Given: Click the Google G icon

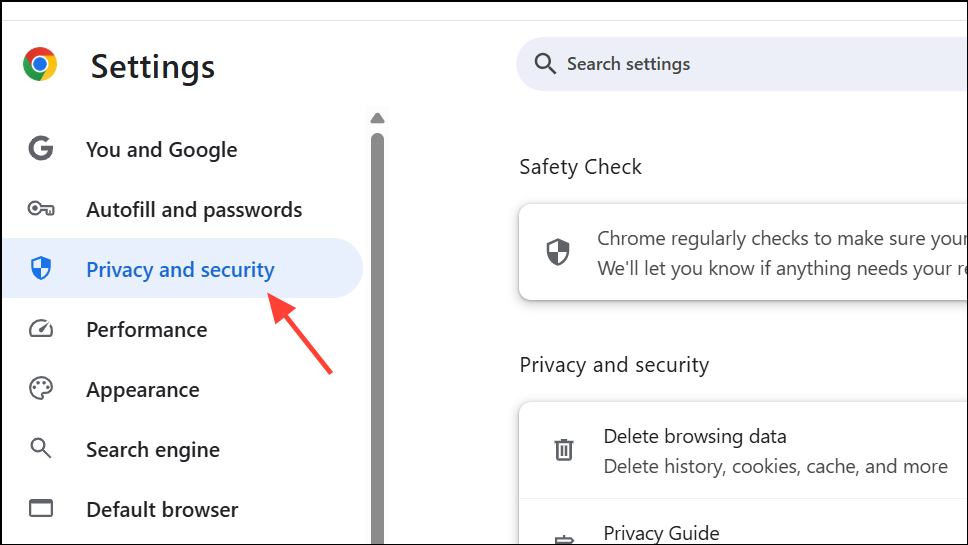Looking at the screenshot, I should pos(41,148).
